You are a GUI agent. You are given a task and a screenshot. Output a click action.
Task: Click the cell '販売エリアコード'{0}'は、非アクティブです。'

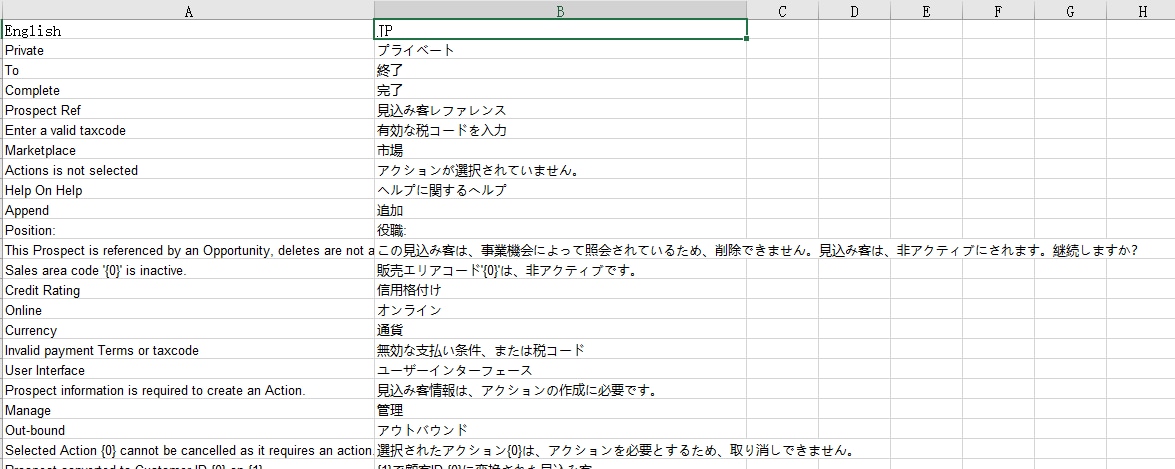point(561,270)
